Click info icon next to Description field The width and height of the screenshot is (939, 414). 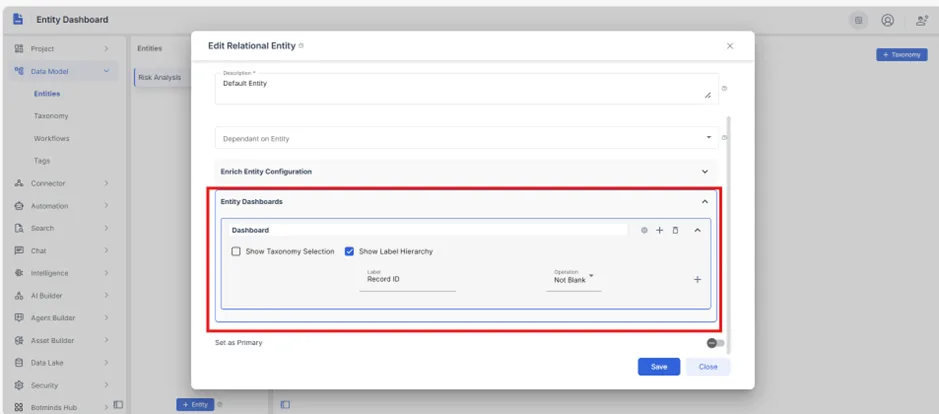tap(724, 88)
